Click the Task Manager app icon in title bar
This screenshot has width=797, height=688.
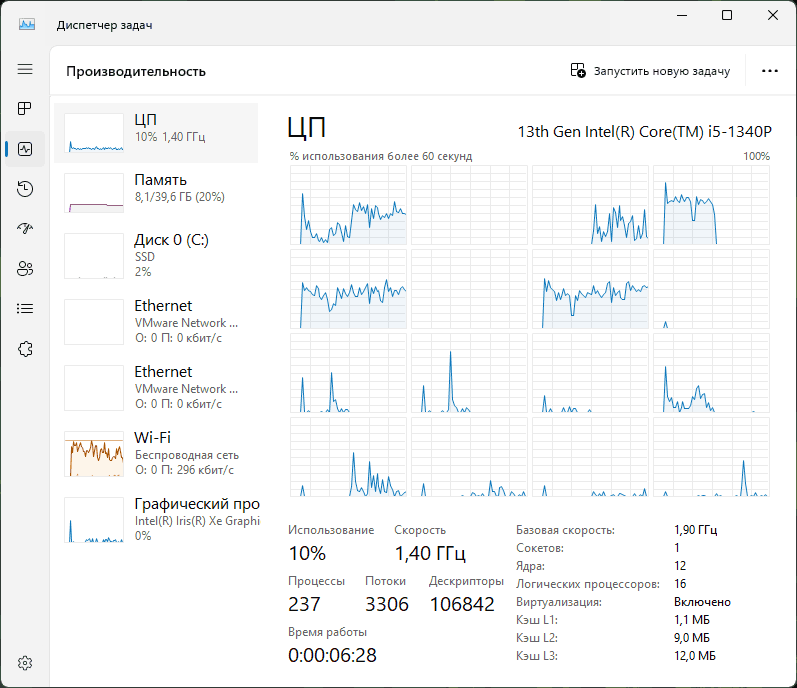pos(27,24)
